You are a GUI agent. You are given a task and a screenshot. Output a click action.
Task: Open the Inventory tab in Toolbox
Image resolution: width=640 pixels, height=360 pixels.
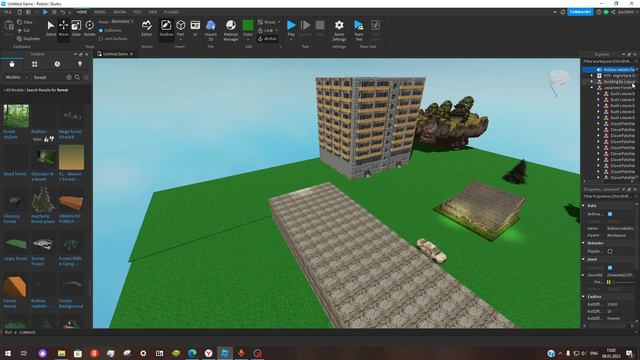point(35,64)
